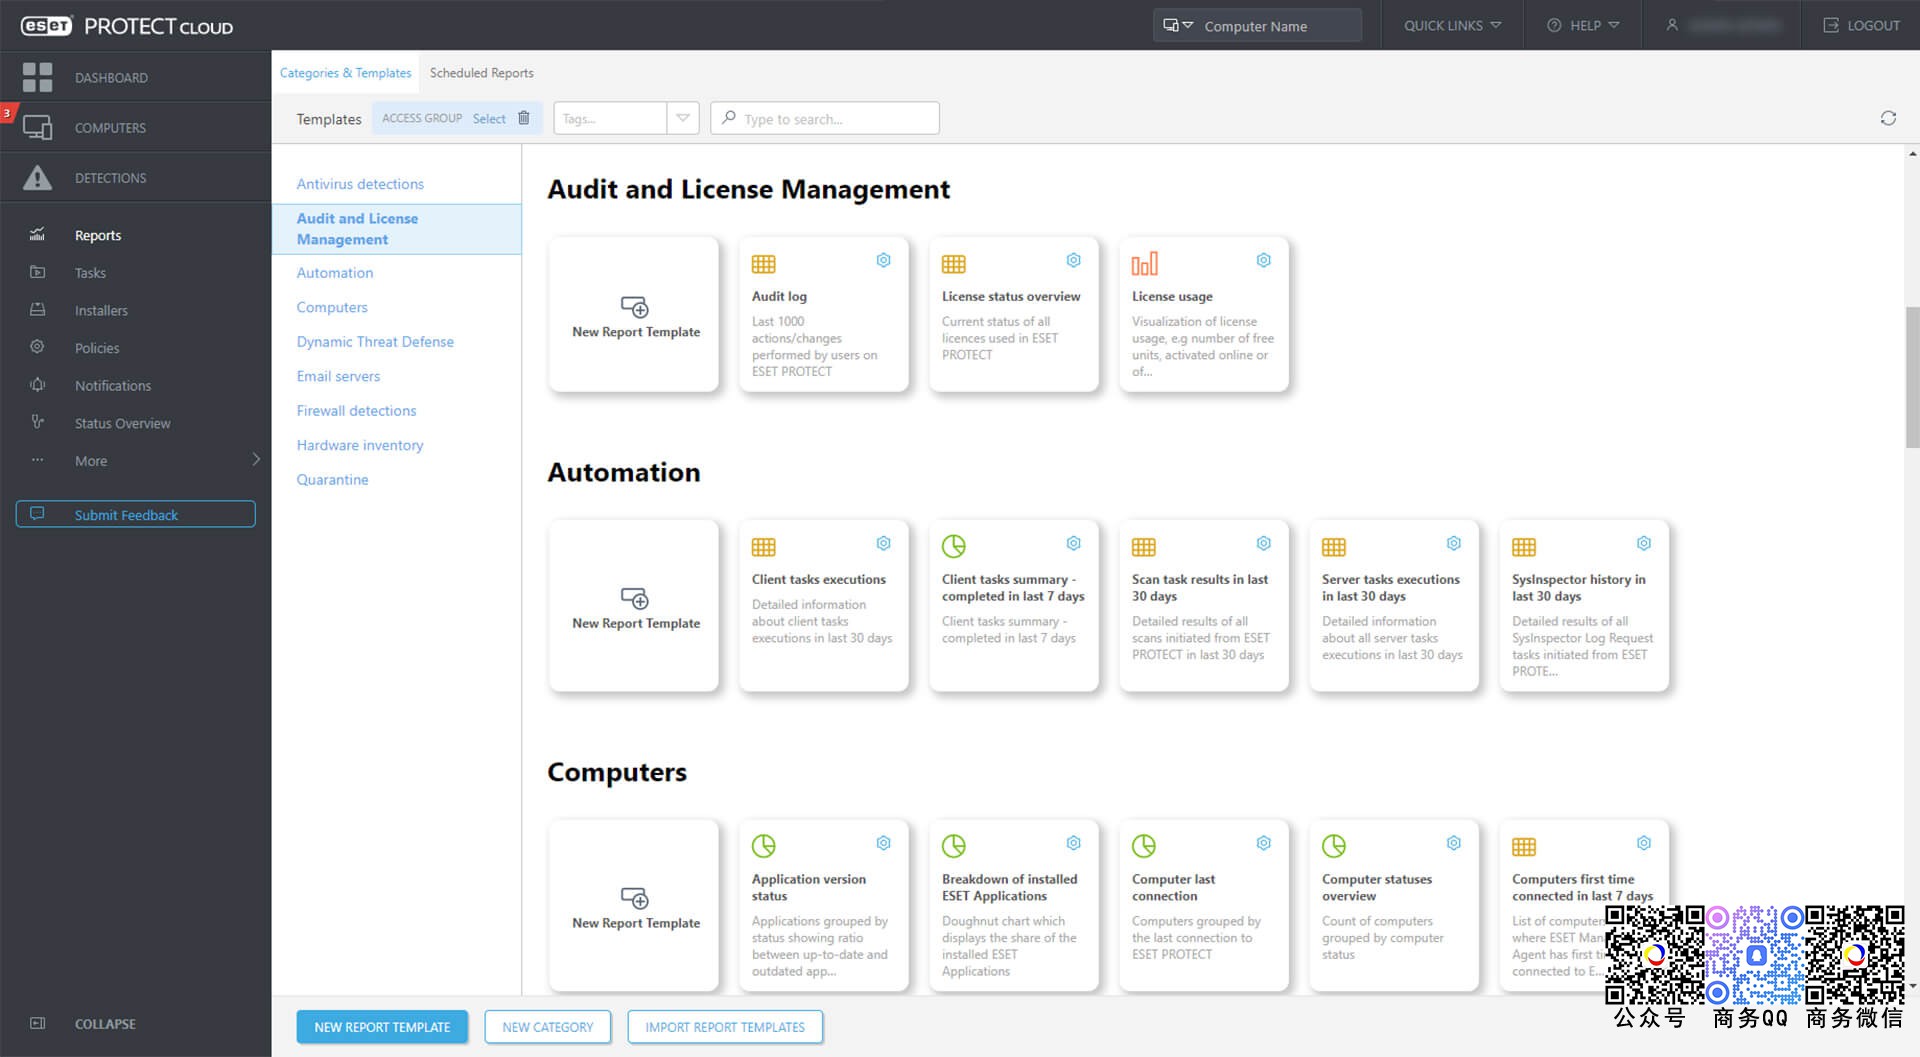Open gear menu on Computer statuses overview card
Viewport: 1920px width, 1057px height.
click(x=1454, y=843)
